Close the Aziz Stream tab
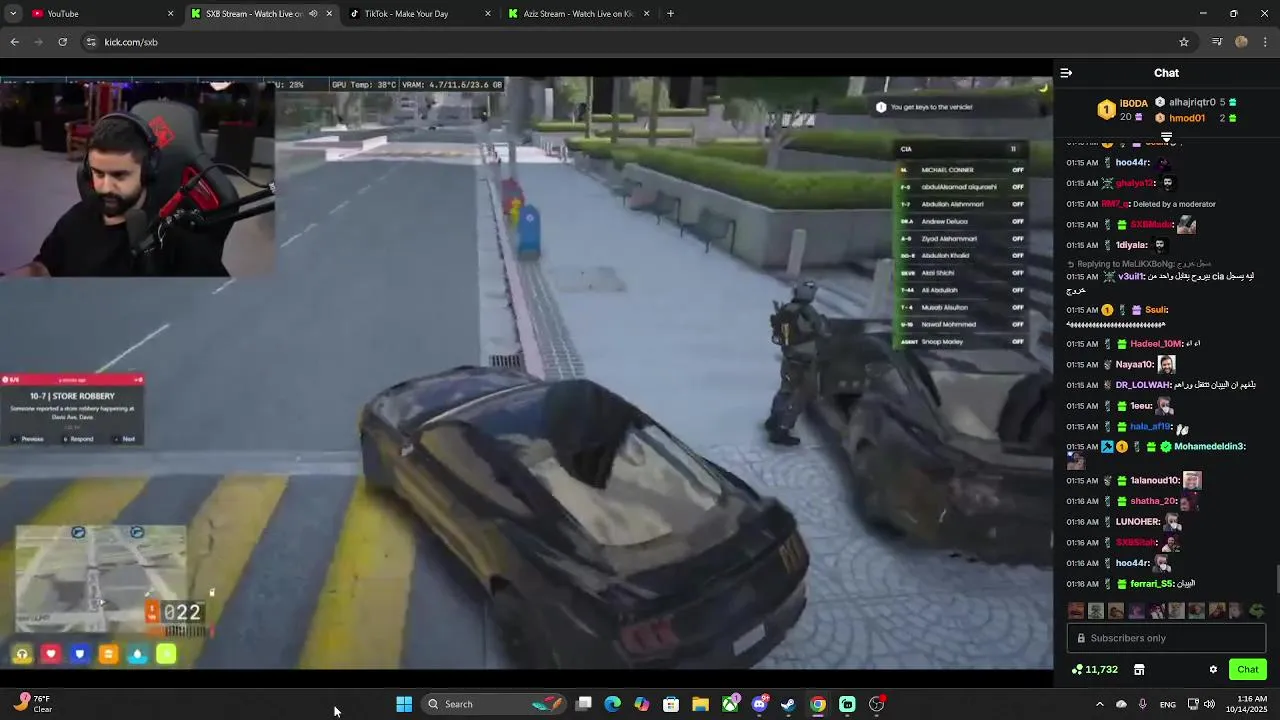1280x720 pixels. 646,14
